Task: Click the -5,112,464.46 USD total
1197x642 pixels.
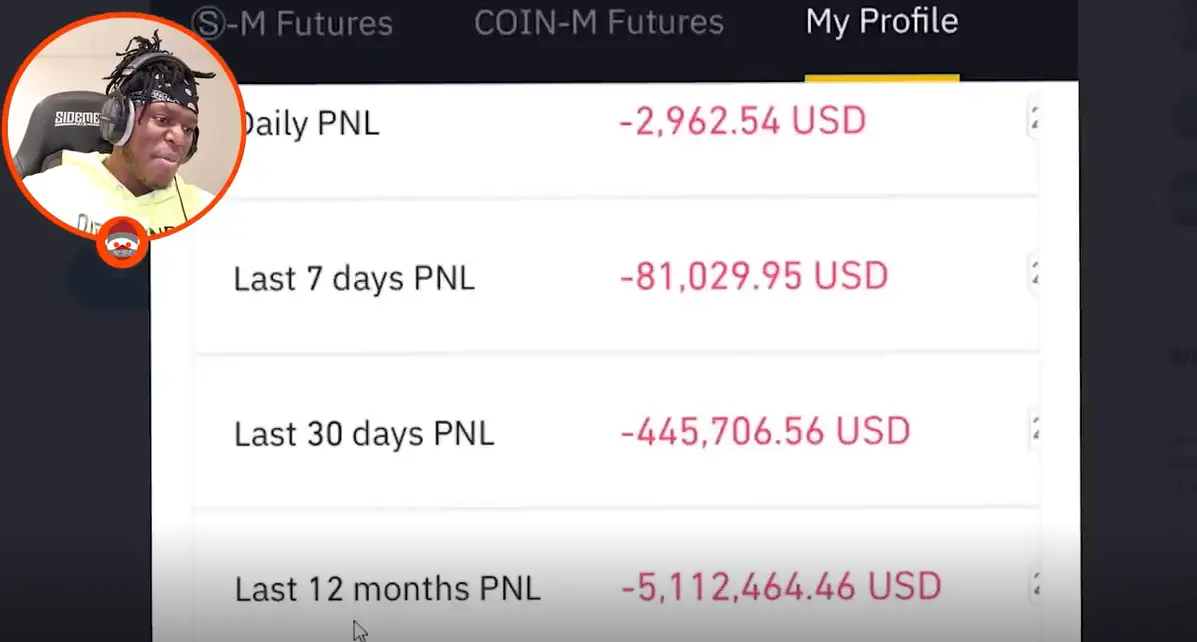Action: (x=781, y=587)
